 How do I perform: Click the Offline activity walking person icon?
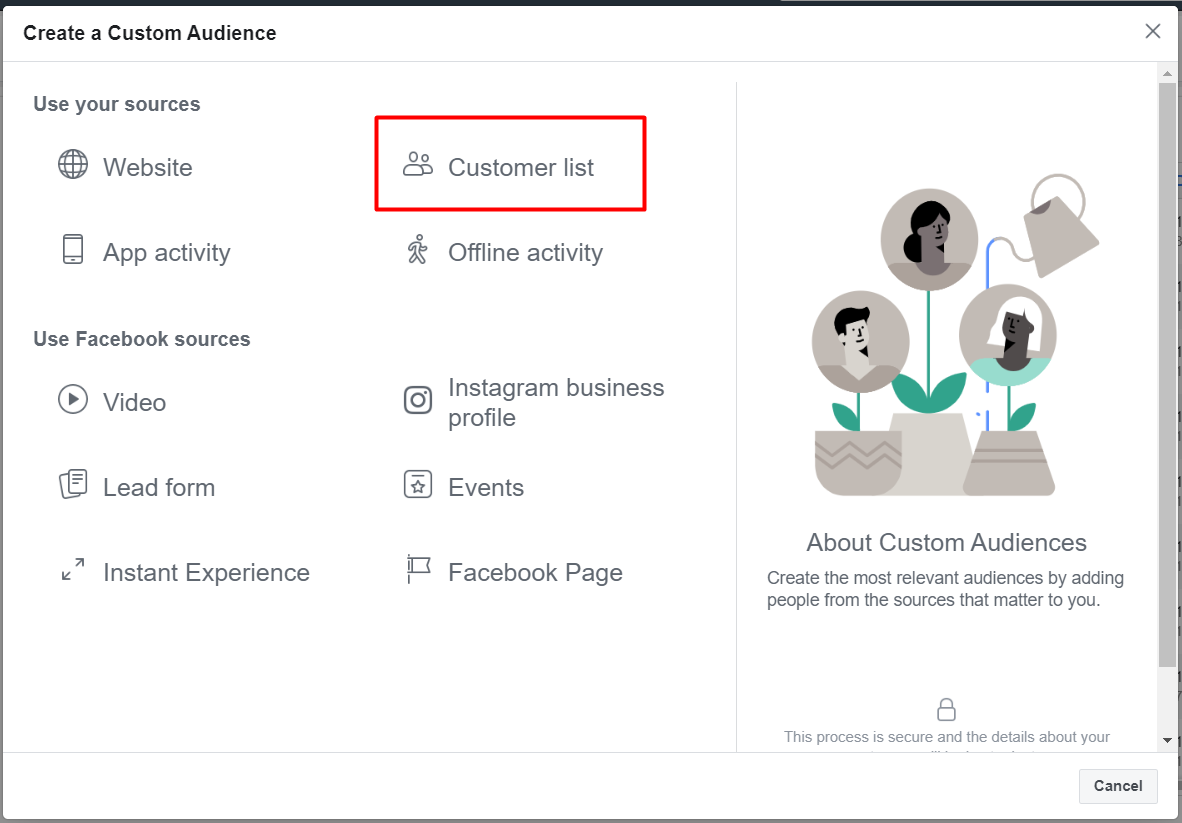pos(418,249)
